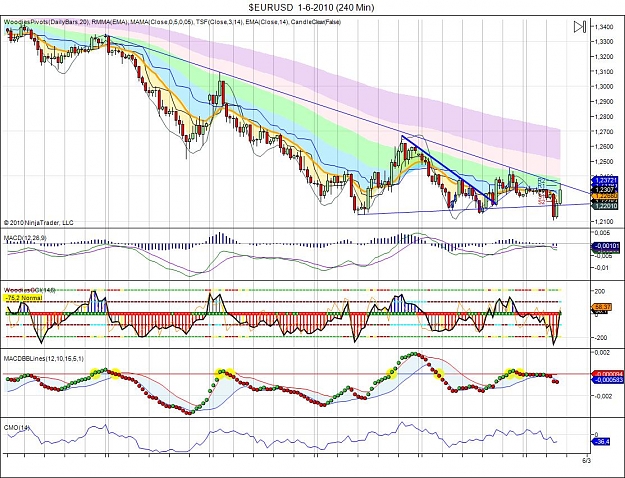Click the 200 level label on CCI axis

pos(600,291)
